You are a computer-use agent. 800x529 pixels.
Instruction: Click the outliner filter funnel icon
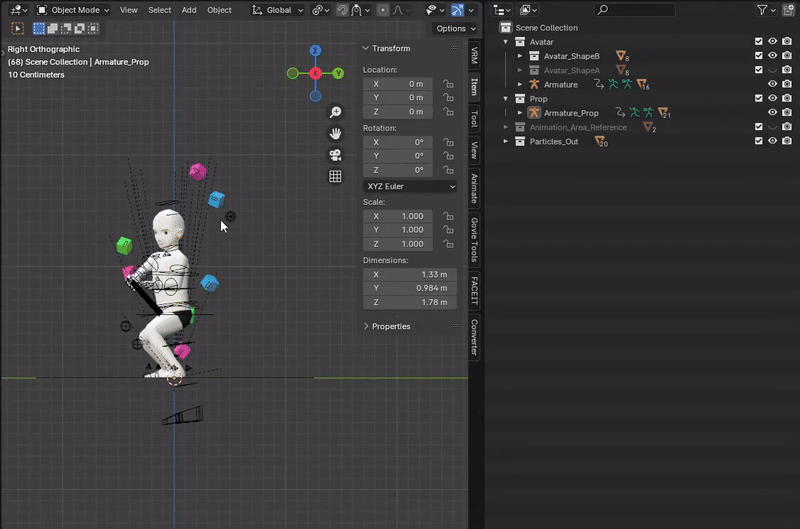(762, 10)
